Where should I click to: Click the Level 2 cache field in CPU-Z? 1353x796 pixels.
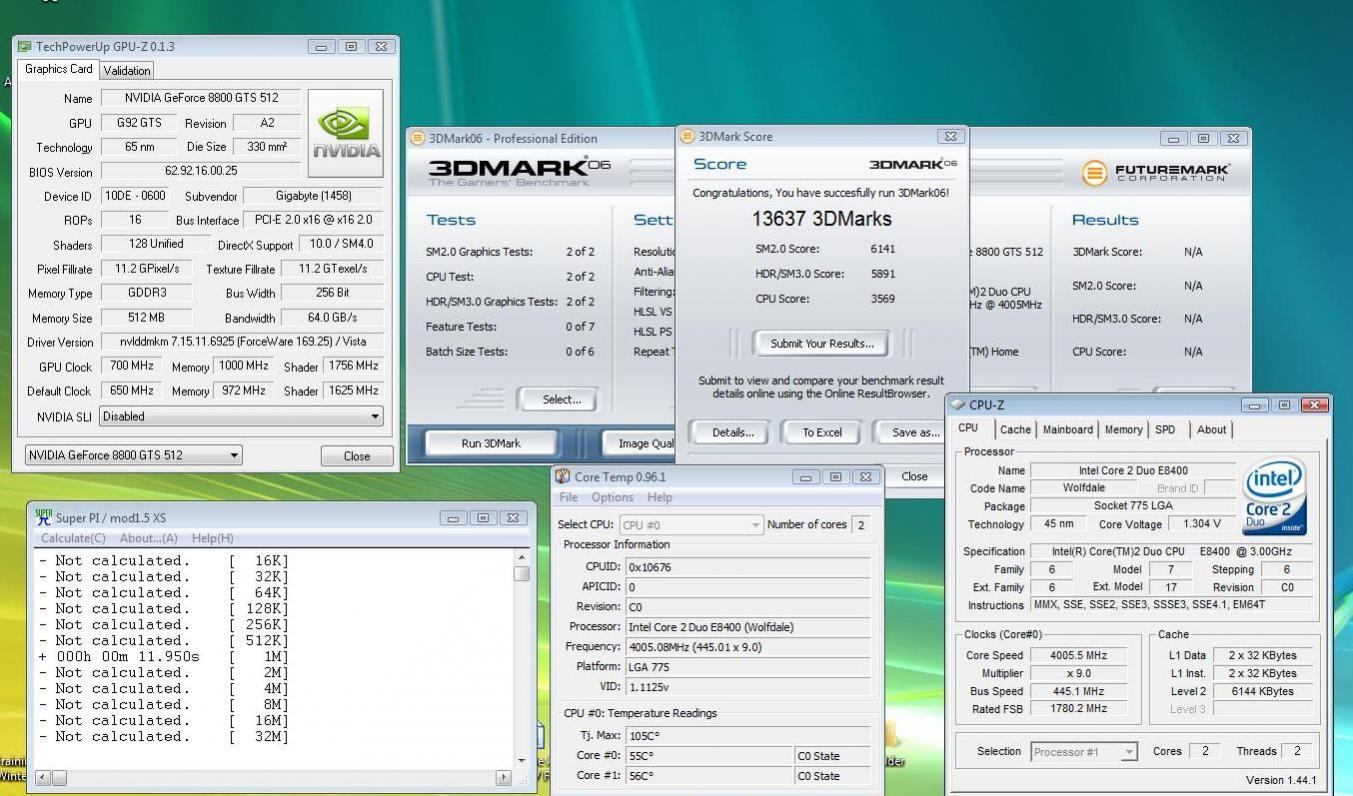pos(1262,691)
